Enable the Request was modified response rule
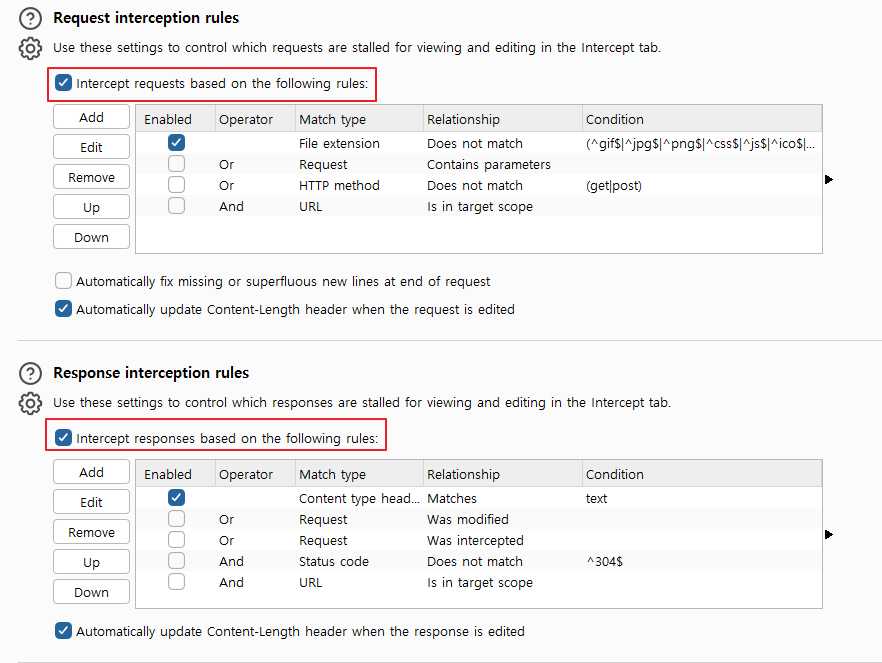 [176, 518]
